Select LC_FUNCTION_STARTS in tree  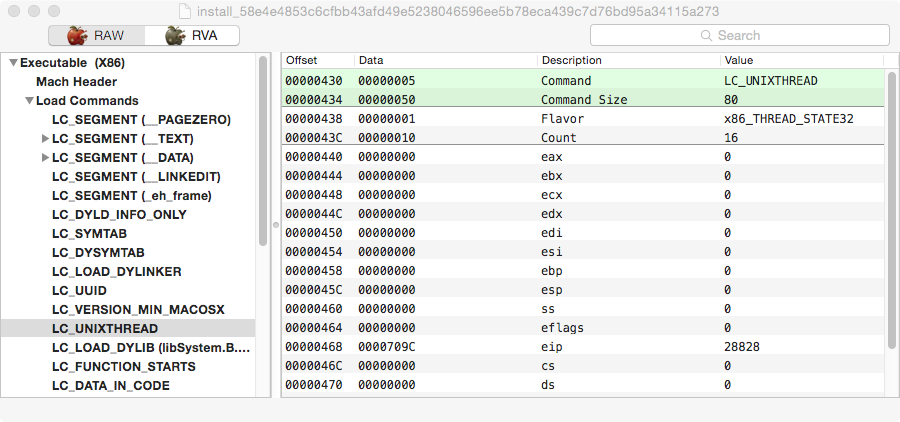[123, 366]
